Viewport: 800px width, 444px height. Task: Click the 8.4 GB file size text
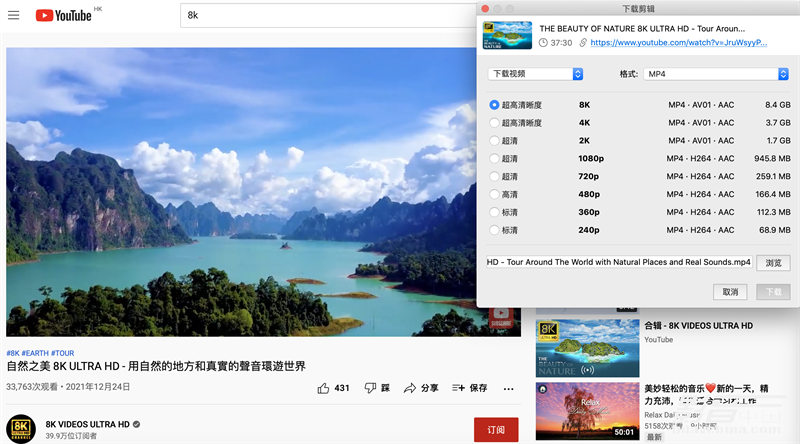pyautogui.click(x=778, y=105)
